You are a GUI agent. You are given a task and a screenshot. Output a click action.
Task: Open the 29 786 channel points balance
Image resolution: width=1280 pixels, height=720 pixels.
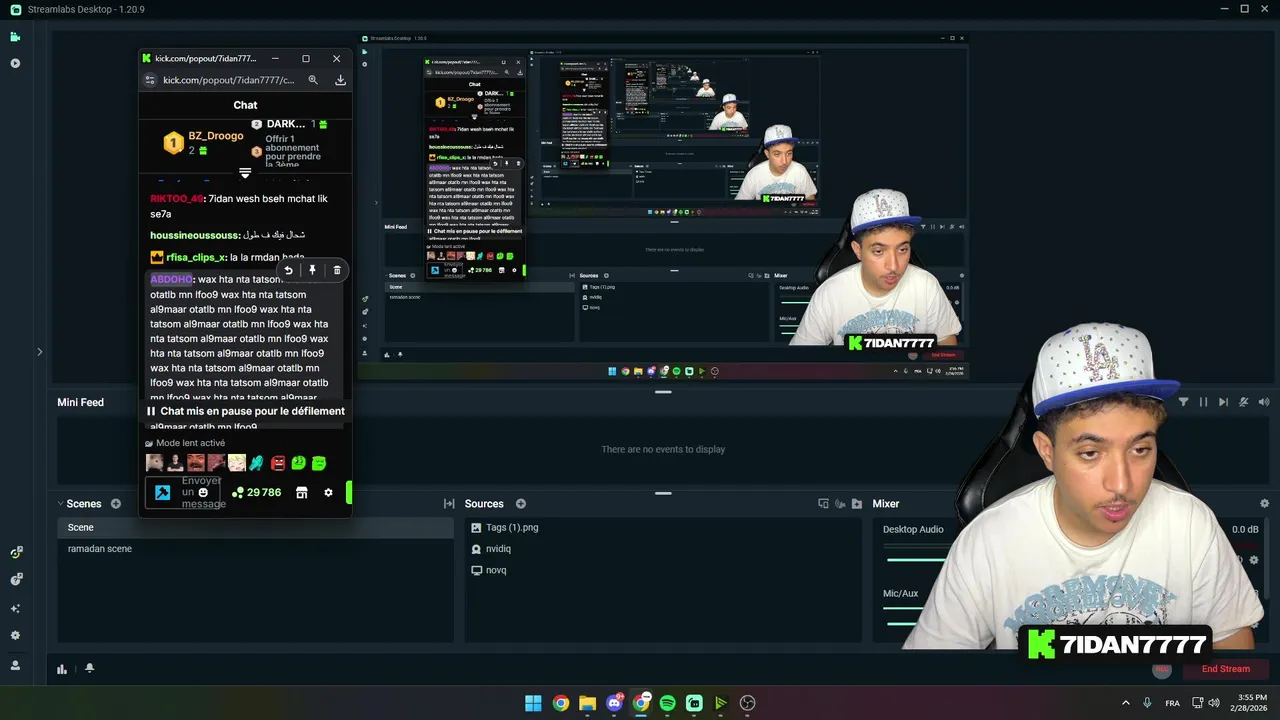click(x=256, y=493)
